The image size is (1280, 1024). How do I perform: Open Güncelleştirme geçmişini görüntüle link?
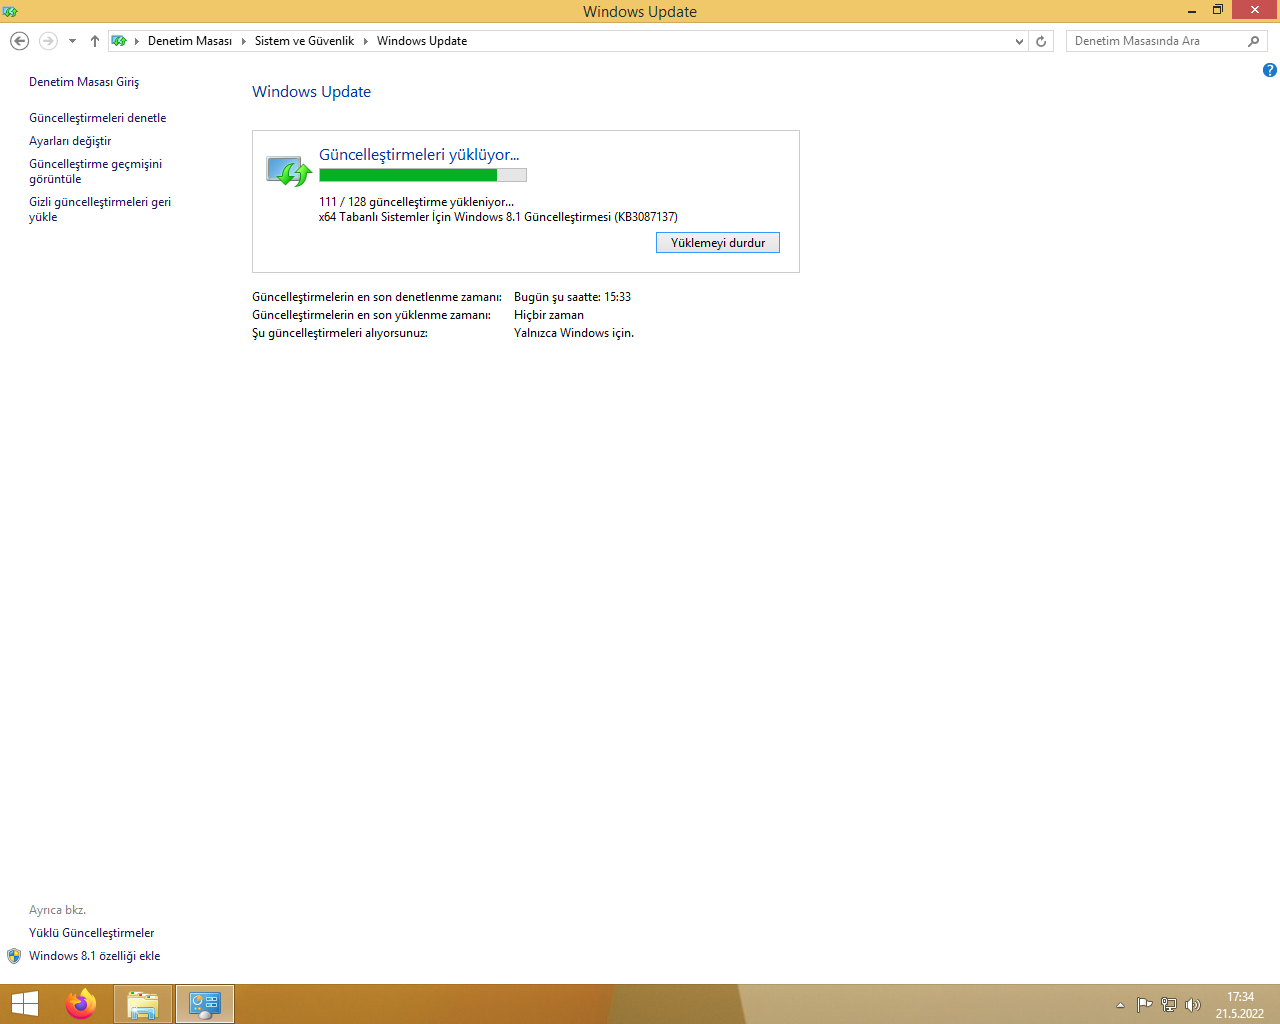click(95, 171)
